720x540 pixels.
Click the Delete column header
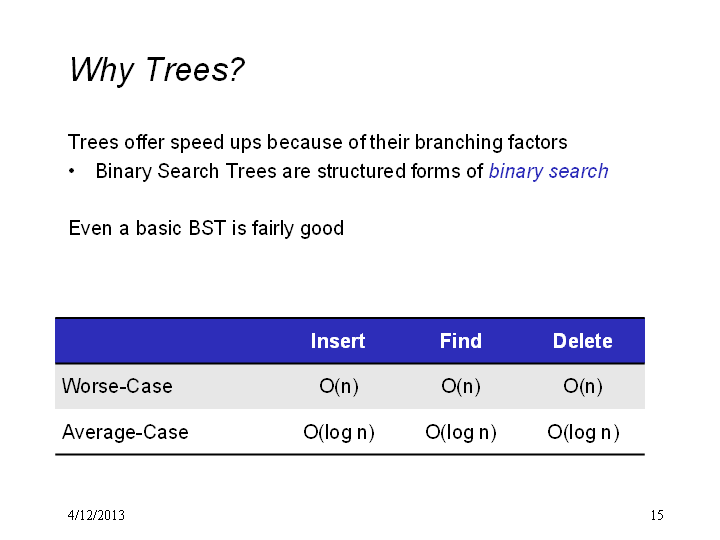[x=583, y=341]
